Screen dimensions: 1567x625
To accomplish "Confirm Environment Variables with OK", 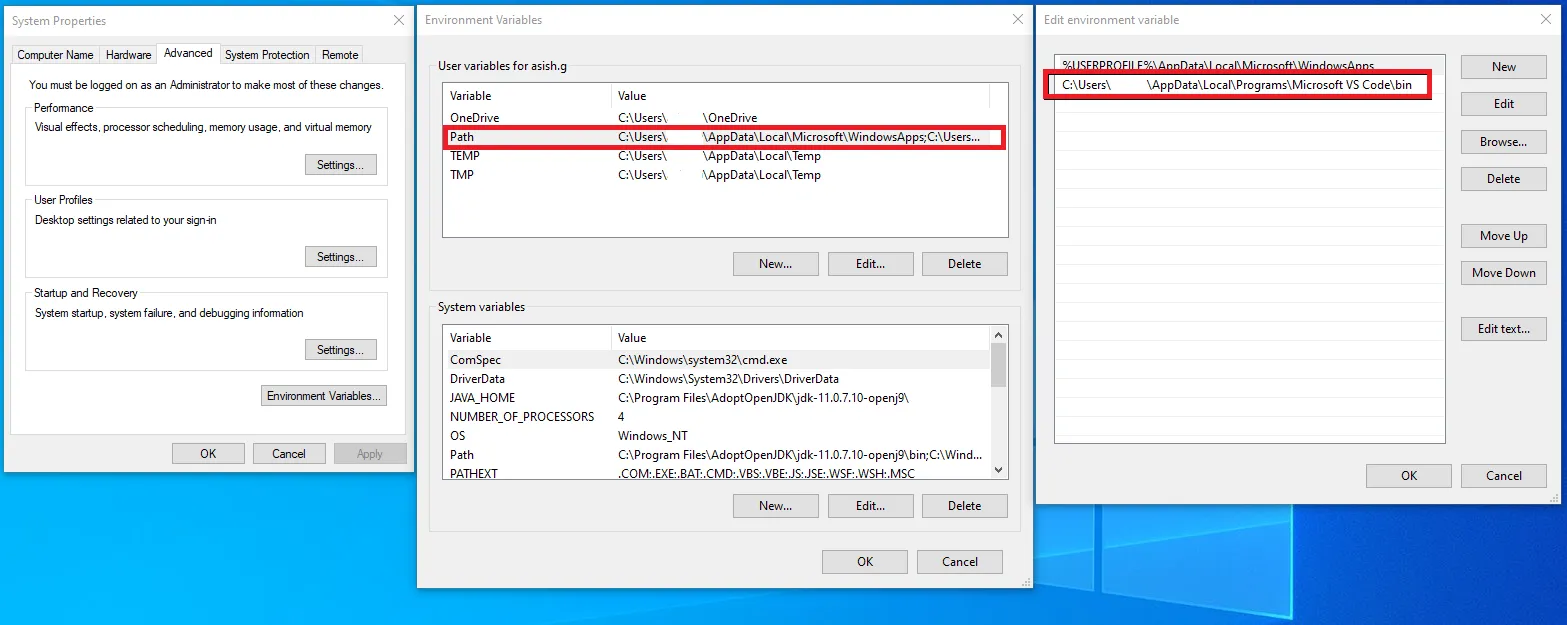I will tap(865, 562).
